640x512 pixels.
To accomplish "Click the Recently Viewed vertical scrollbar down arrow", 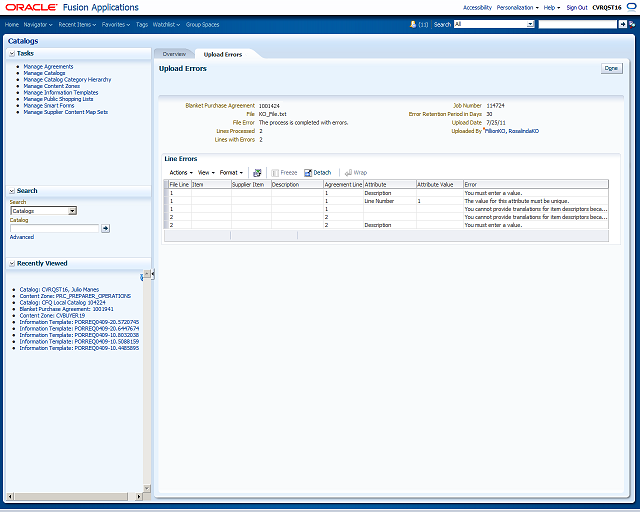I will [147, 488].
